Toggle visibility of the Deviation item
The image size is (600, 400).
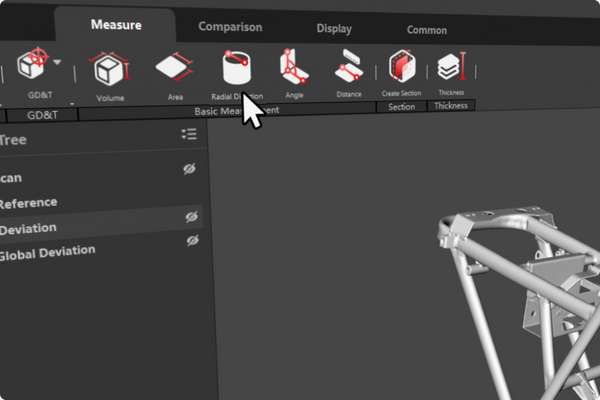pyautogui.click(x=192, y=216)
